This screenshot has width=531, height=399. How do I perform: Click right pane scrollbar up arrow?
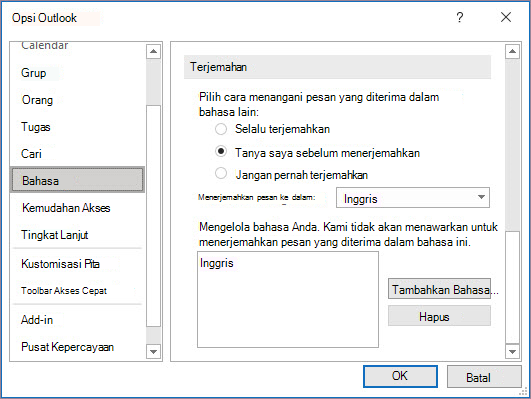[512, 51]
